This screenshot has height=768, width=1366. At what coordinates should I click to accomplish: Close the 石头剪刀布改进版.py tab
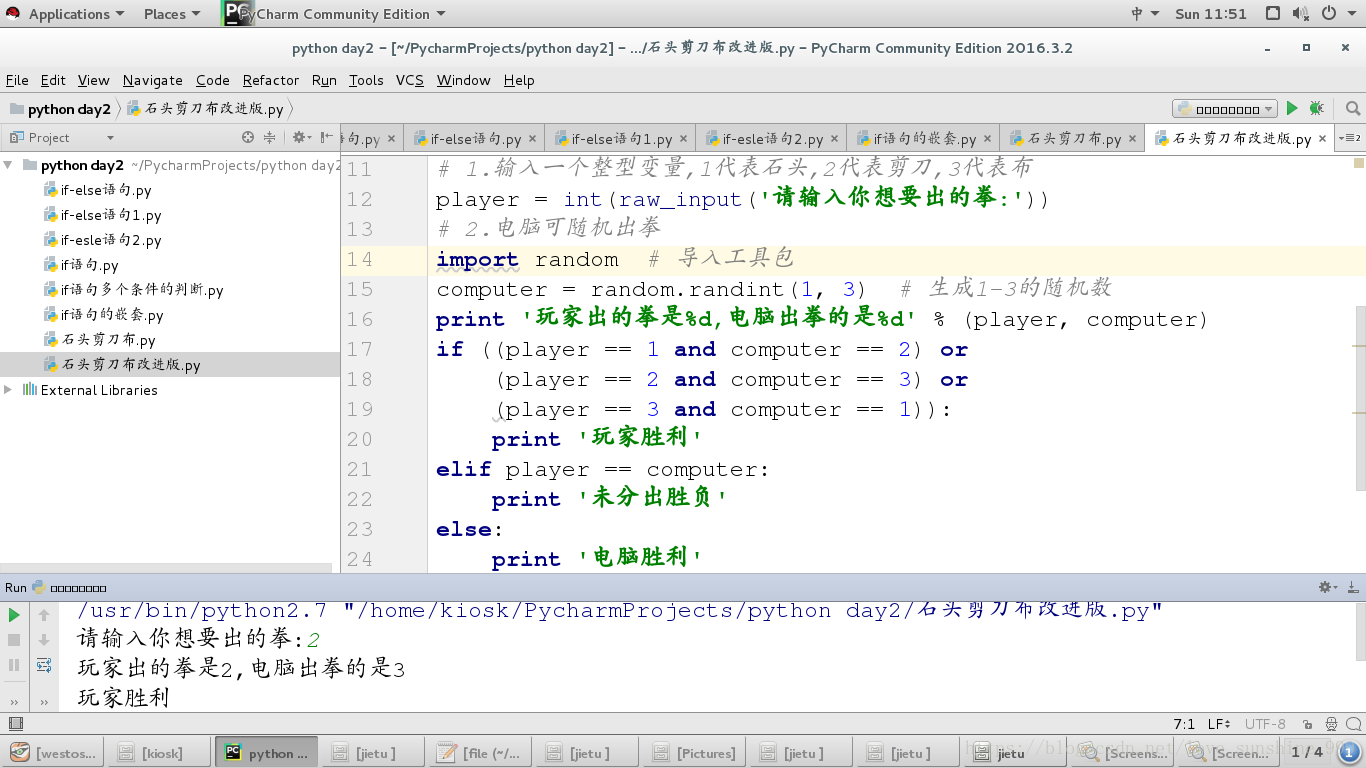[x=1323, y=139]
